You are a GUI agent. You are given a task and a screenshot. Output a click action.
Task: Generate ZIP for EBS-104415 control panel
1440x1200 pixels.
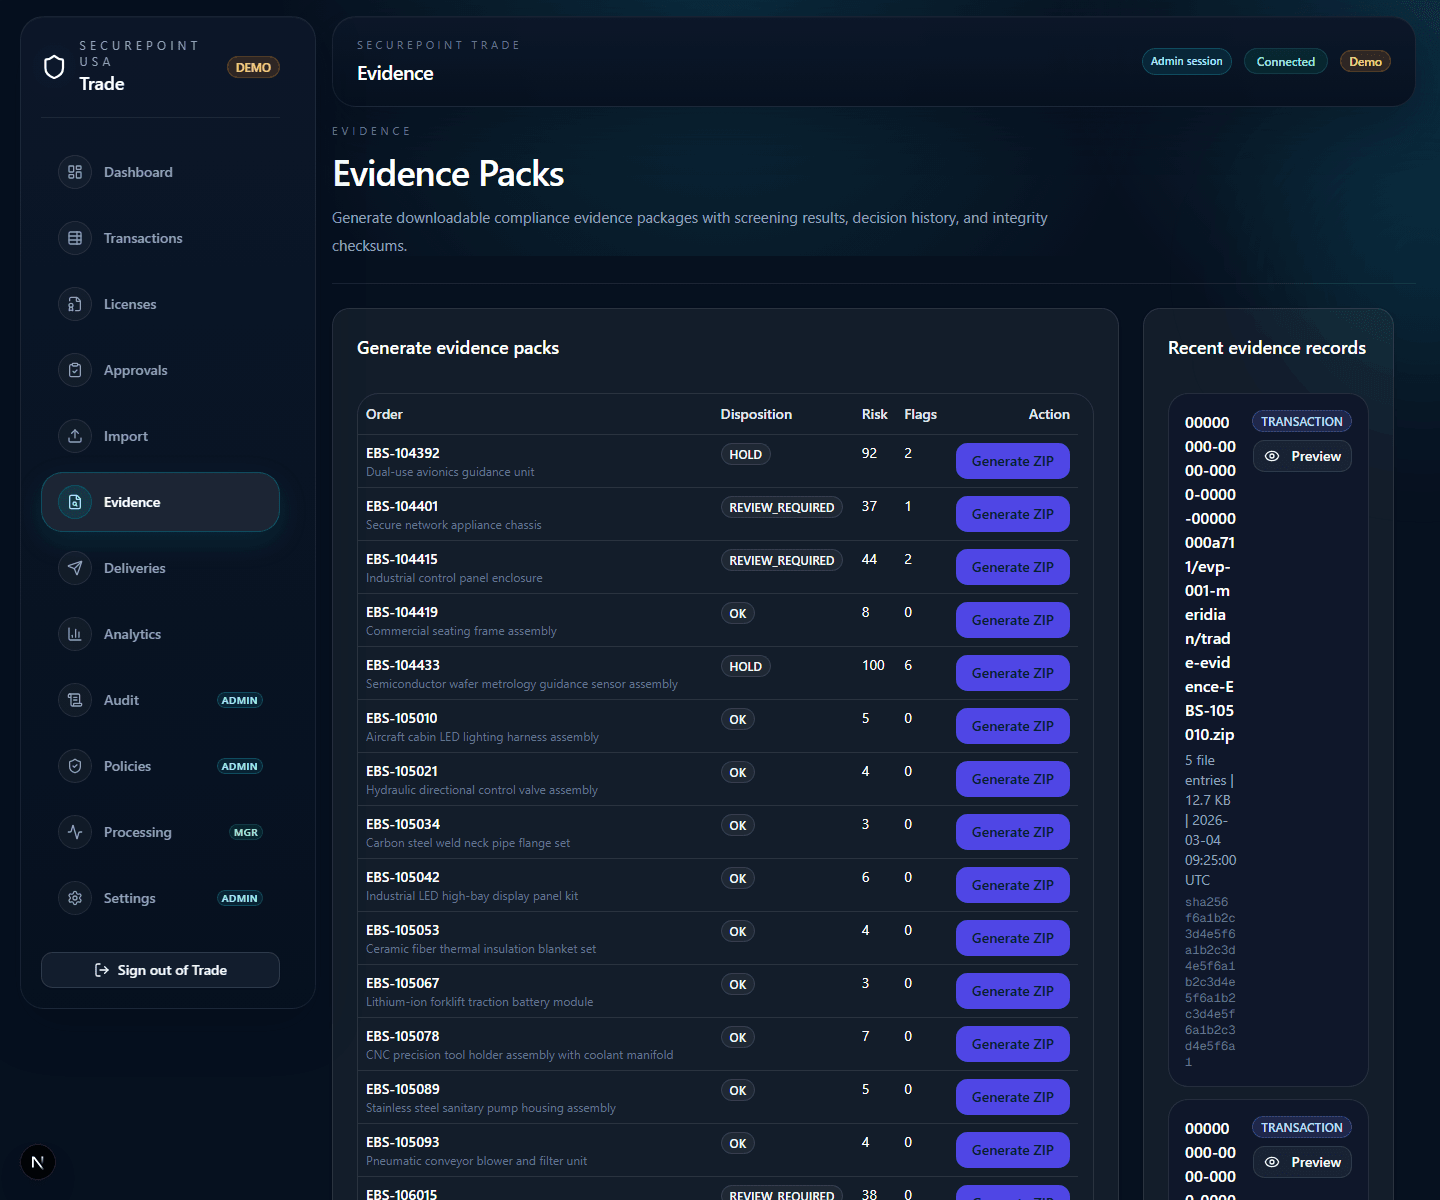1013,567
